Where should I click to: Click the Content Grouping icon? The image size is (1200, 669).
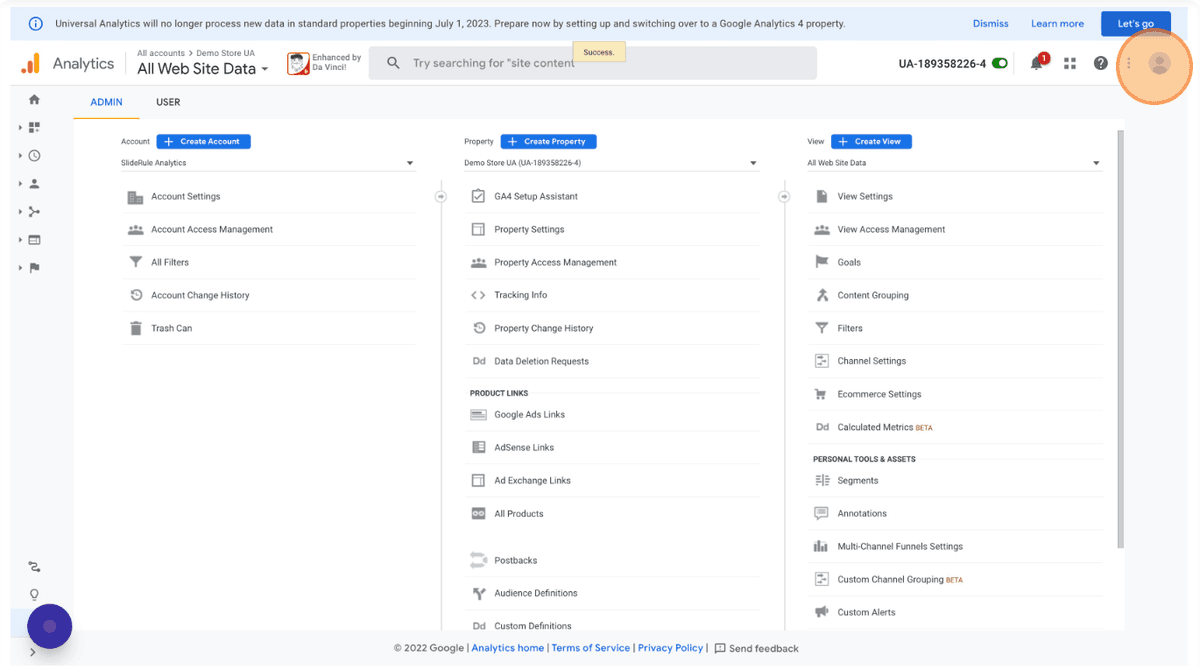tap(822, 295)
